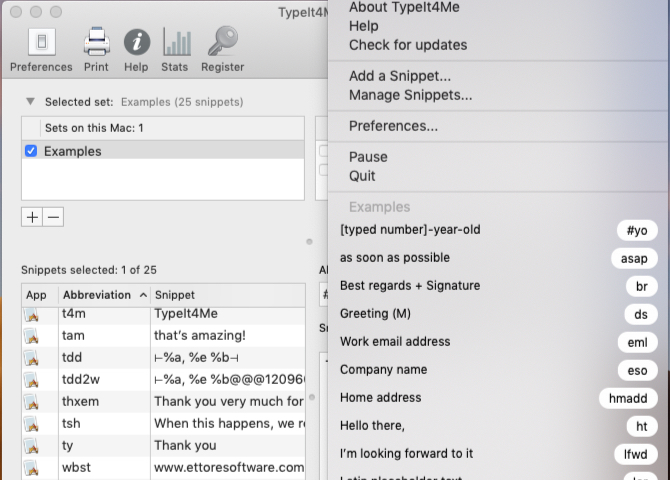Image resolution: width=670 pixels, height=480 pixels.
Task: Pick the Home address snippet
Action: [x=498, y=398]
